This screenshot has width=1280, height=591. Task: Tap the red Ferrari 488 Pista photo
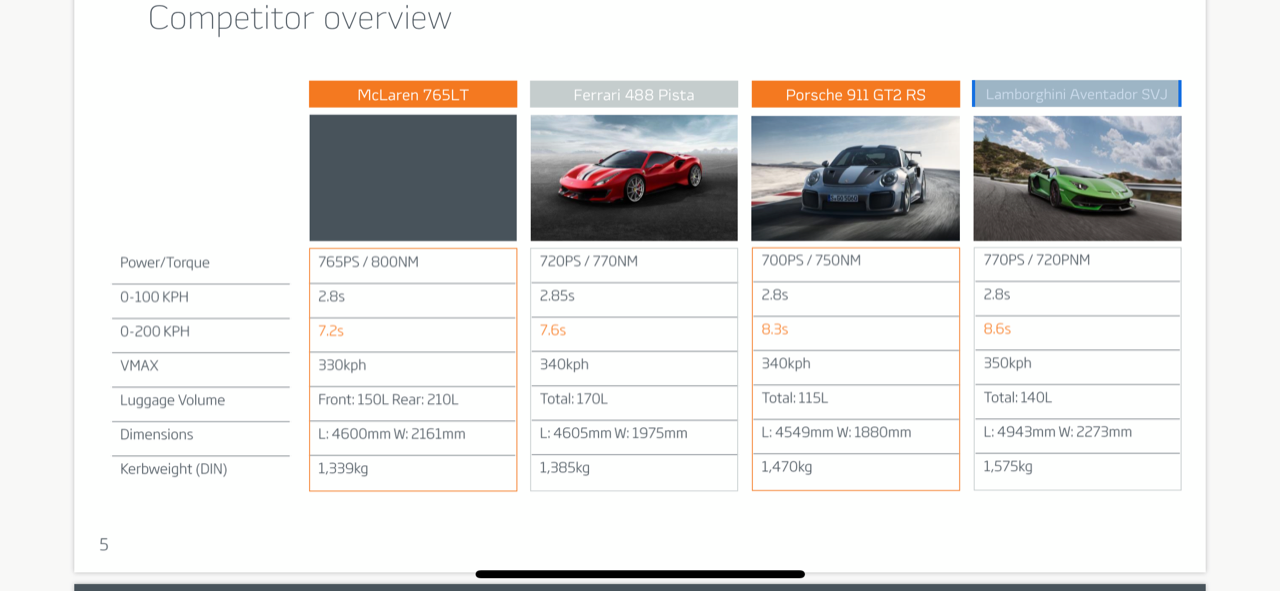pos(634,178)
